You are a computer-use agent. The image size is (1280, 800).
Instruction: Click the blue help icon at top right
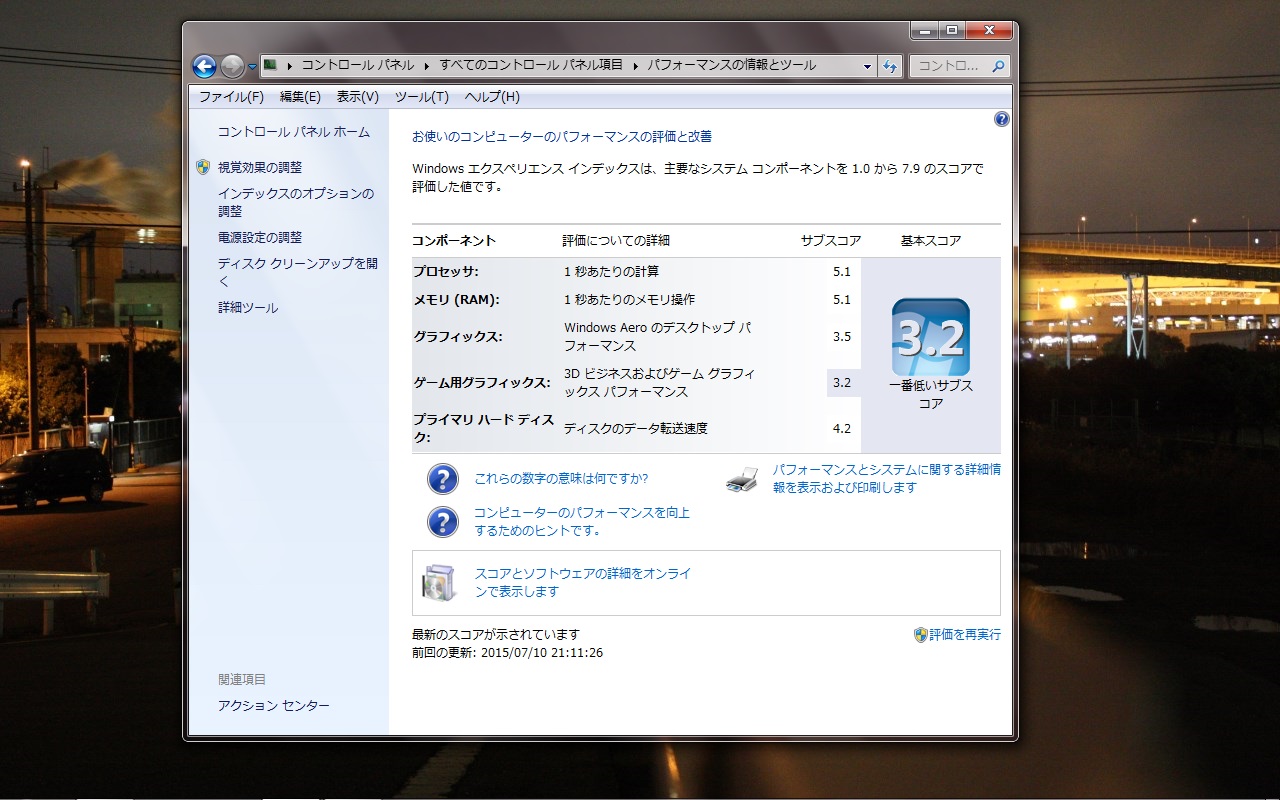tap(1001, 119)
